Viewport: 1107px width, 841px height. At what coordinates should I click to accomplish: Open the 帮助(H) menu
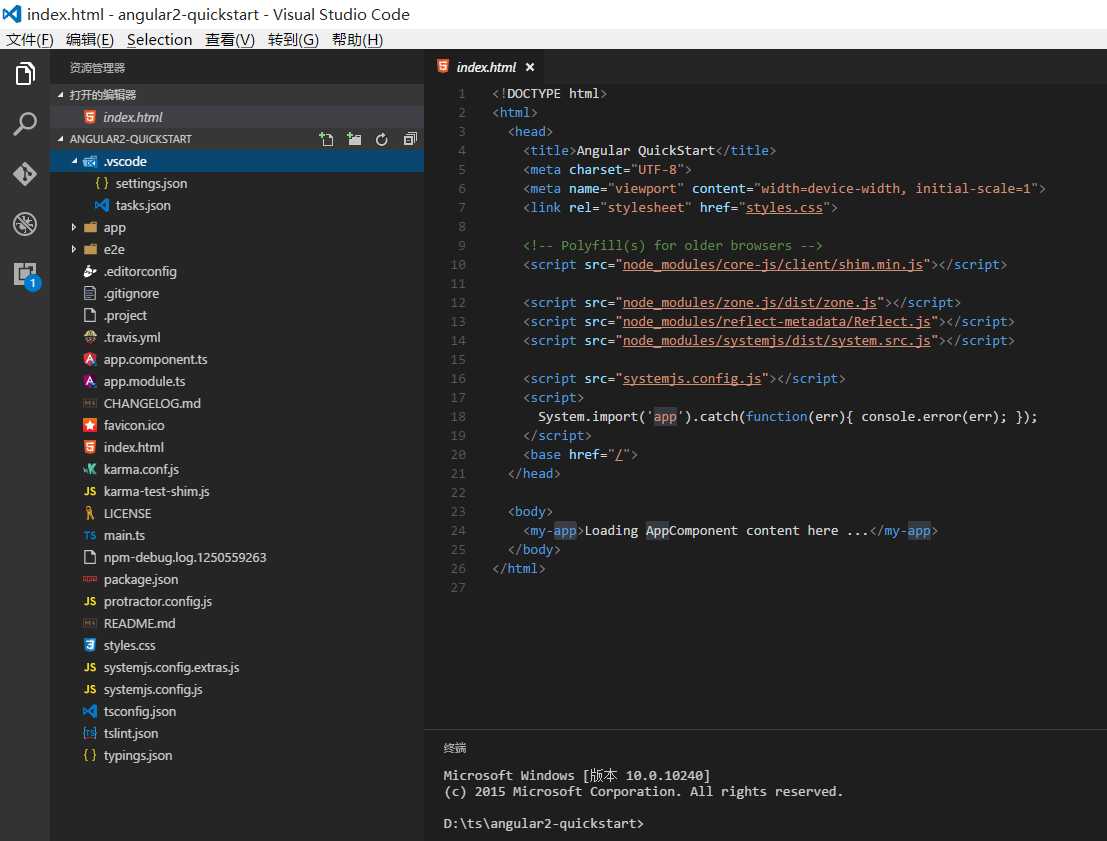pos(357,40)
